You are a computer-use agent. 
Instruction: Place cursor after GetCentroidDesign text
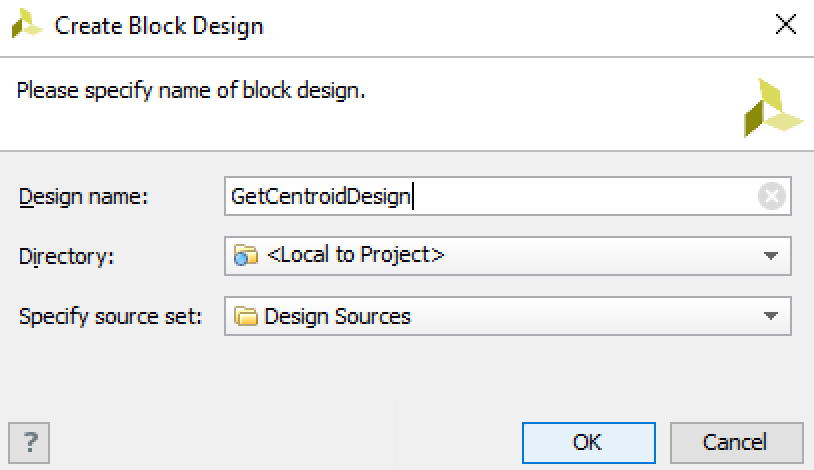pos(413,196)
